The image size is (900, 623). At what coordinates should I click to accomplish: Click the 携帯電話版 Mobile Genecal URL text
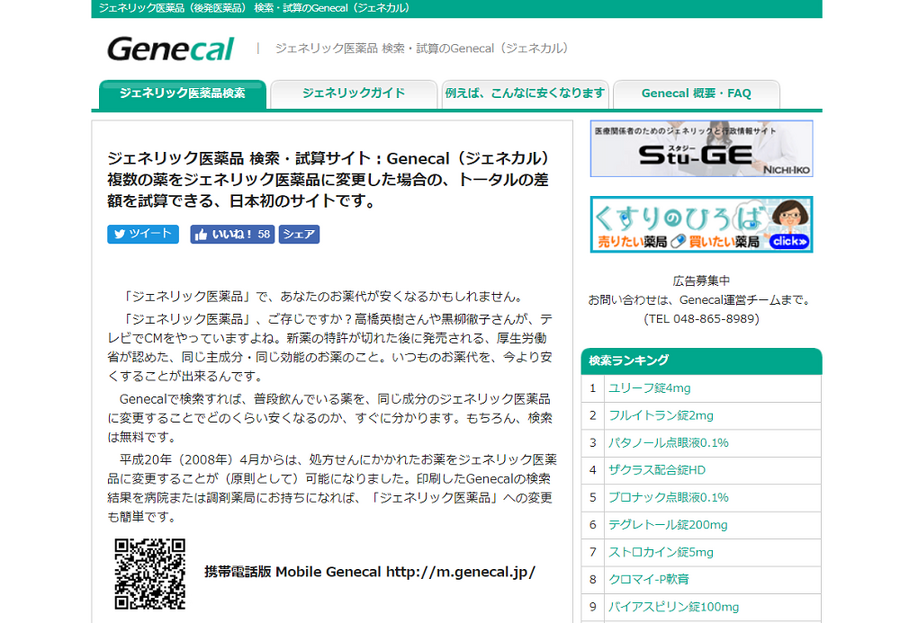370,572
